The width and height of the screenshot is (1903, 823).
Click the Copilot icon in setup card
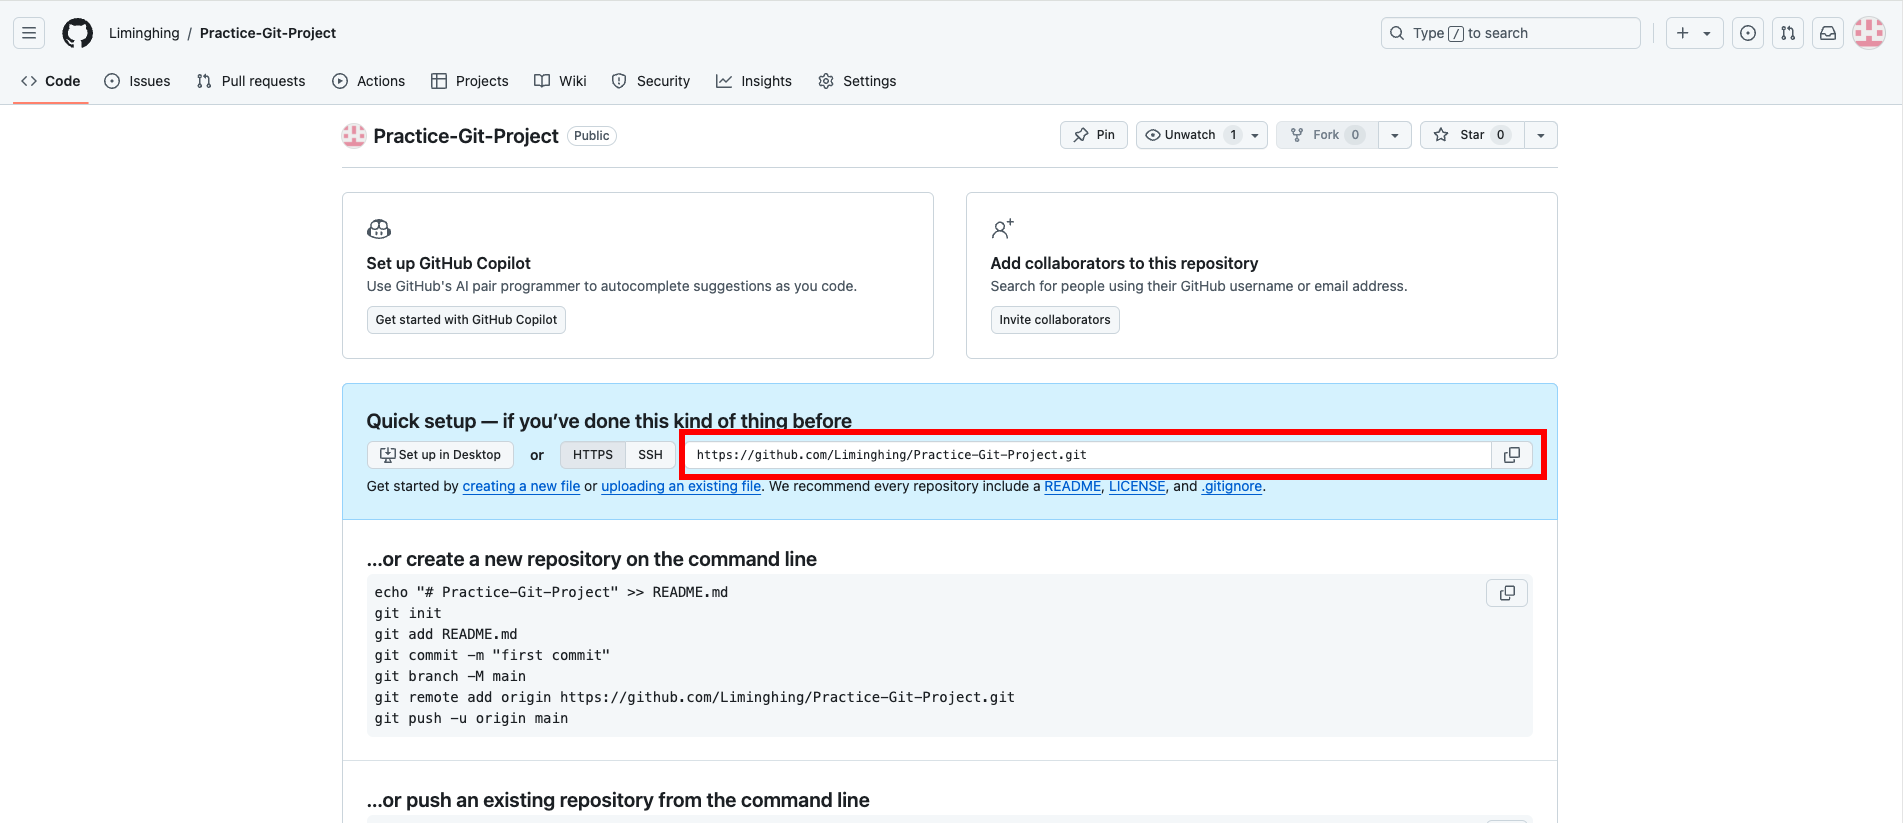(379, 229)
